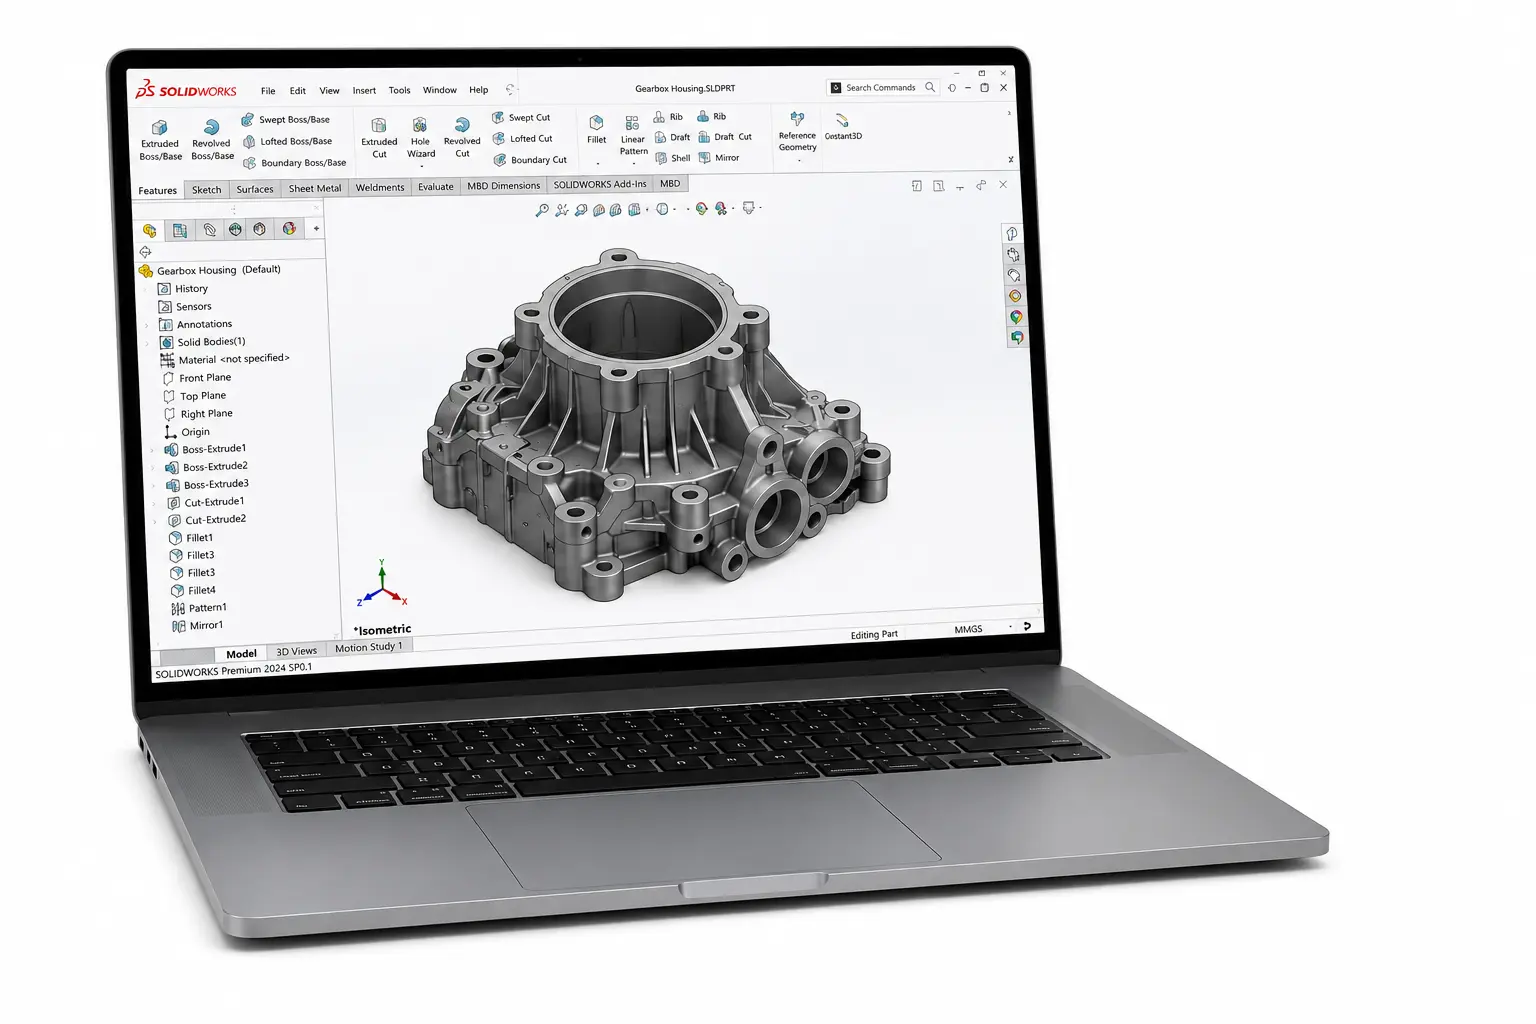Open the DisplayManager color-ball tab icon
The width and height of the screenshot is (1536, 1024).
[x=289, y=228]
